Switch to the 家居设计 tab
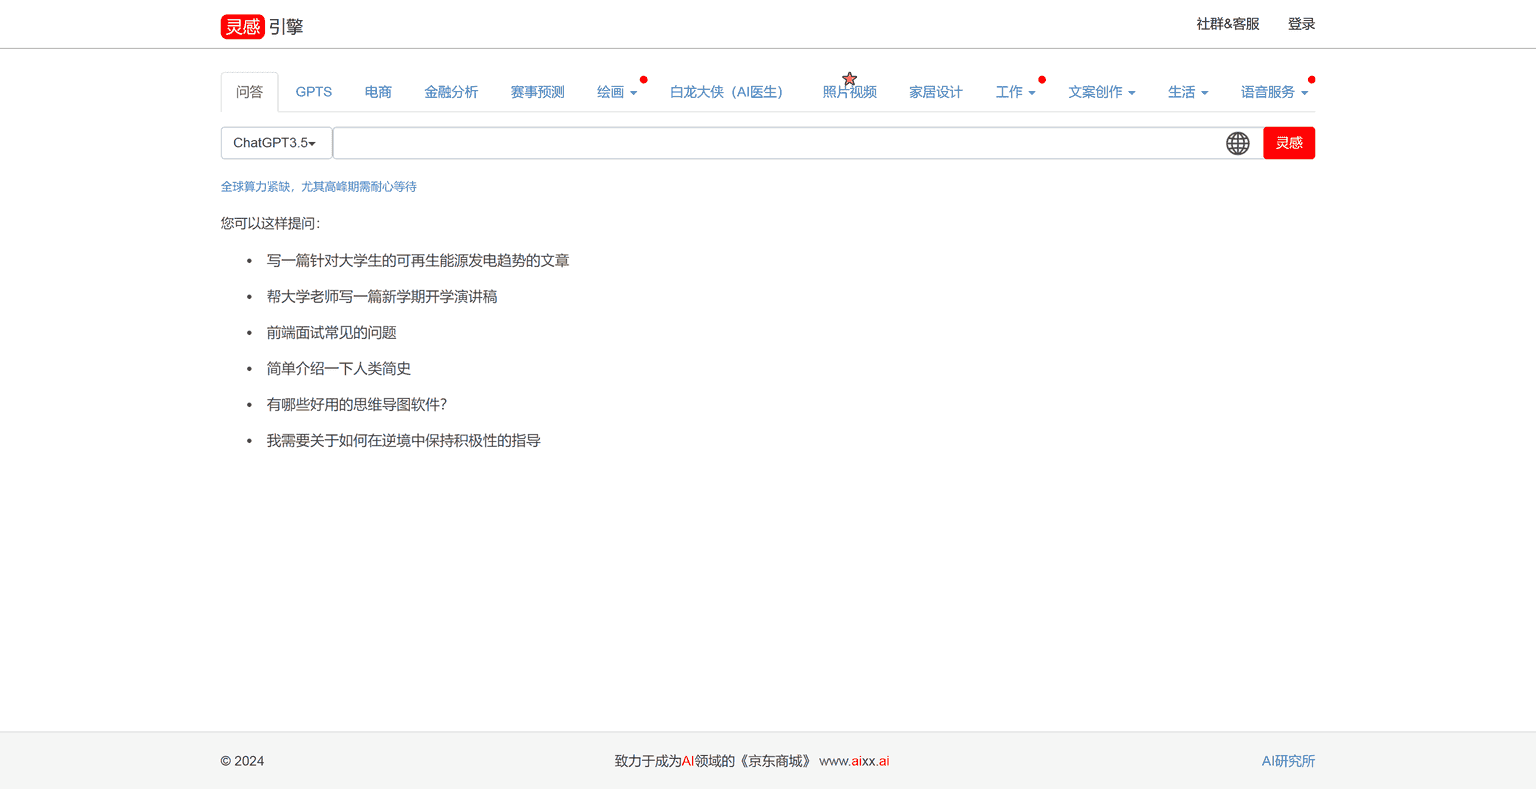This screenshot has height=789, width=1536. pyautogui.click(x=936, y=92)
